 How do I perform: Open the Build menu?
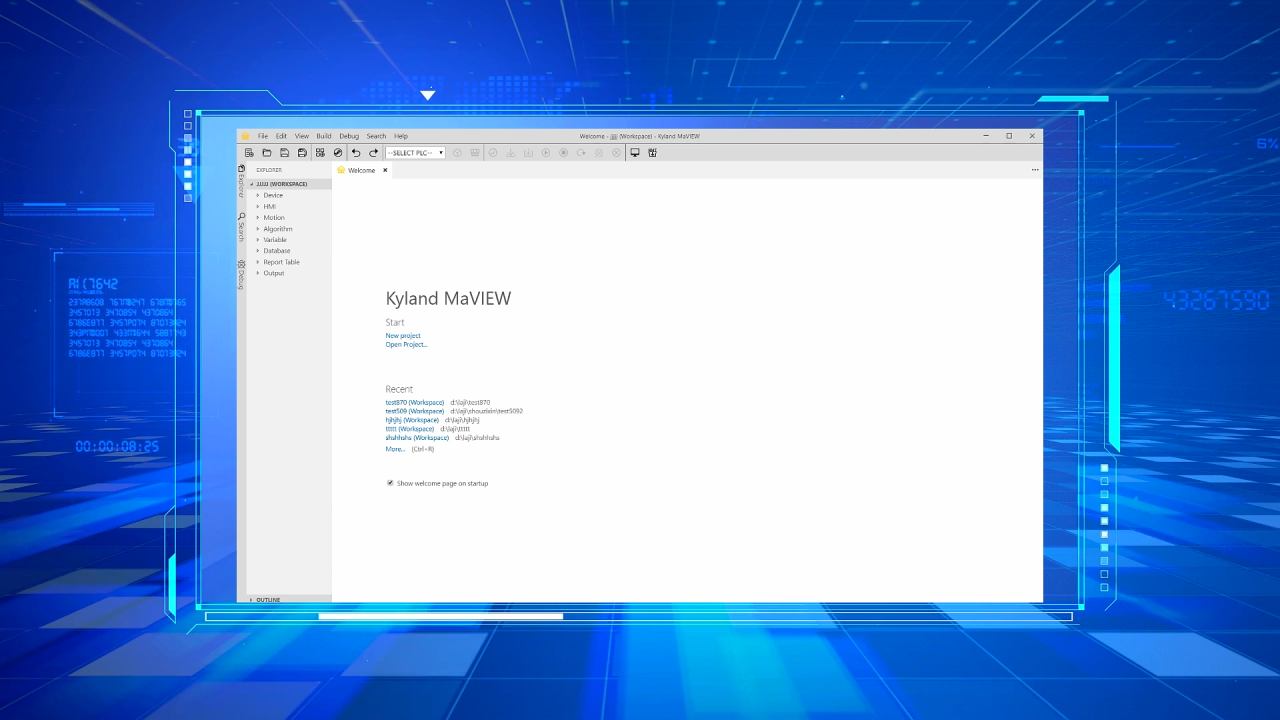tap(324, 136)
